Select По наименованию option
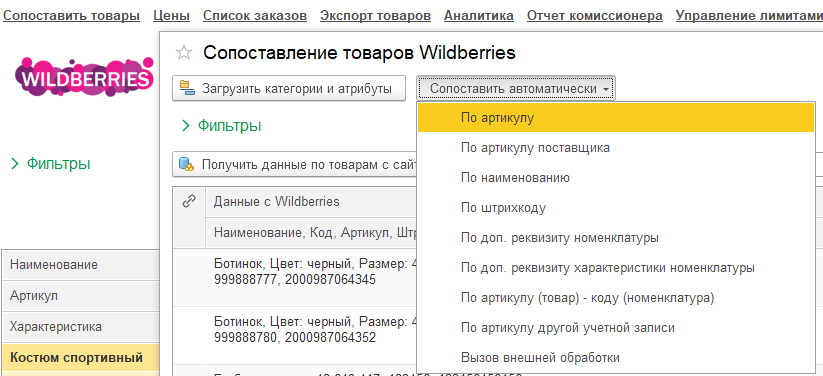The height and width of the screenshot is (376, 823). 616,178
